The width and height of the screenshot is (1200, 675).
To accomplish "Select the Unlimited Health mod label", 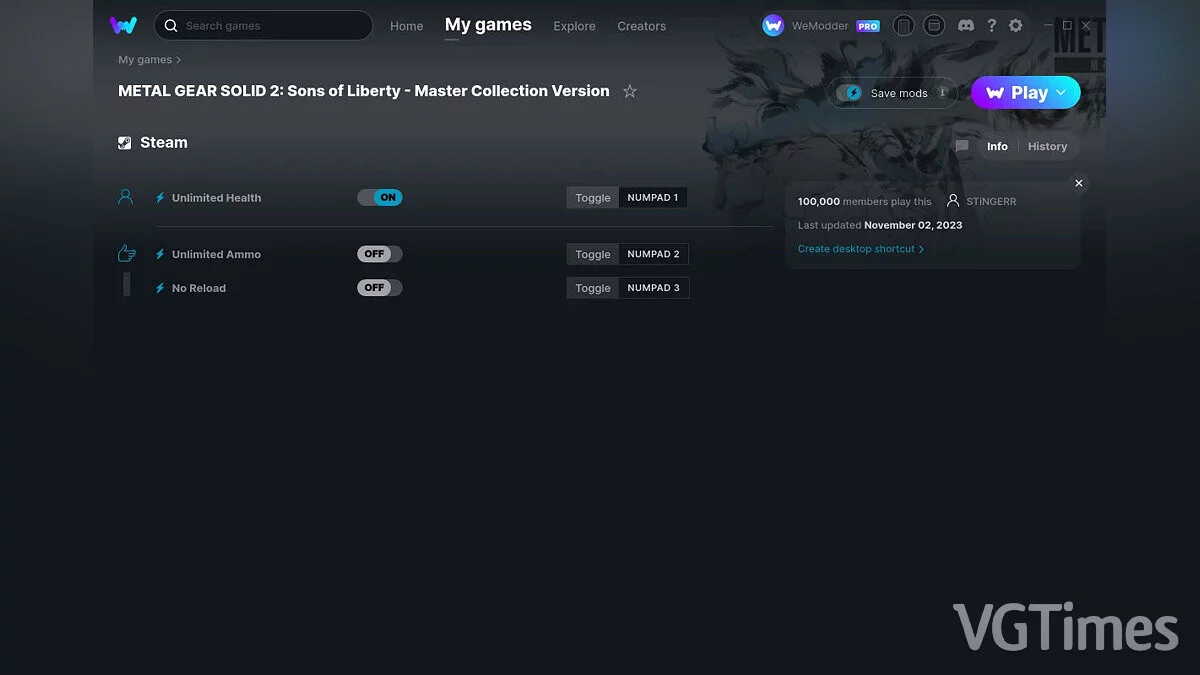I will (x=216, y=198).
